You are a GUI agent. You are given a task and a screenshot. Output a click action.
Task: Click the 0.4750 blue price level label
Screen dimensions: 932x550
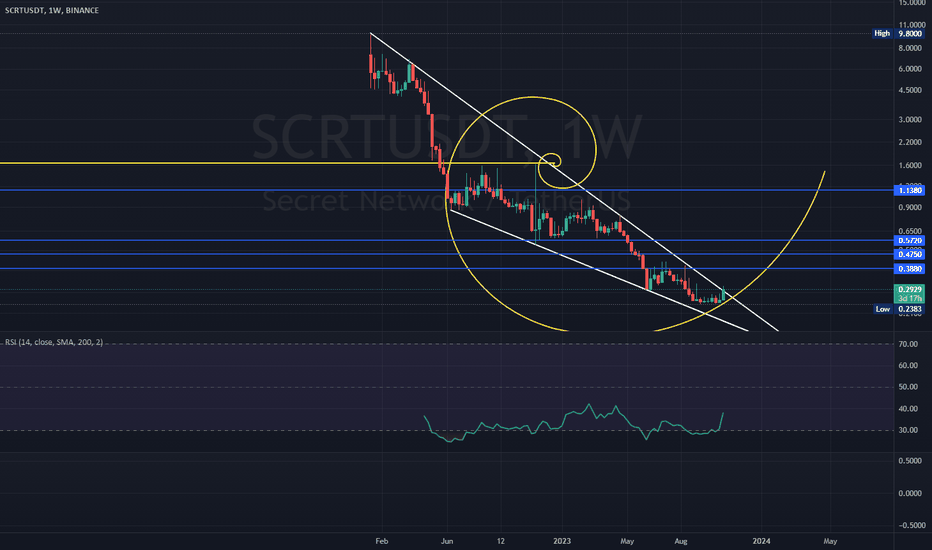[x=909, y=255]
